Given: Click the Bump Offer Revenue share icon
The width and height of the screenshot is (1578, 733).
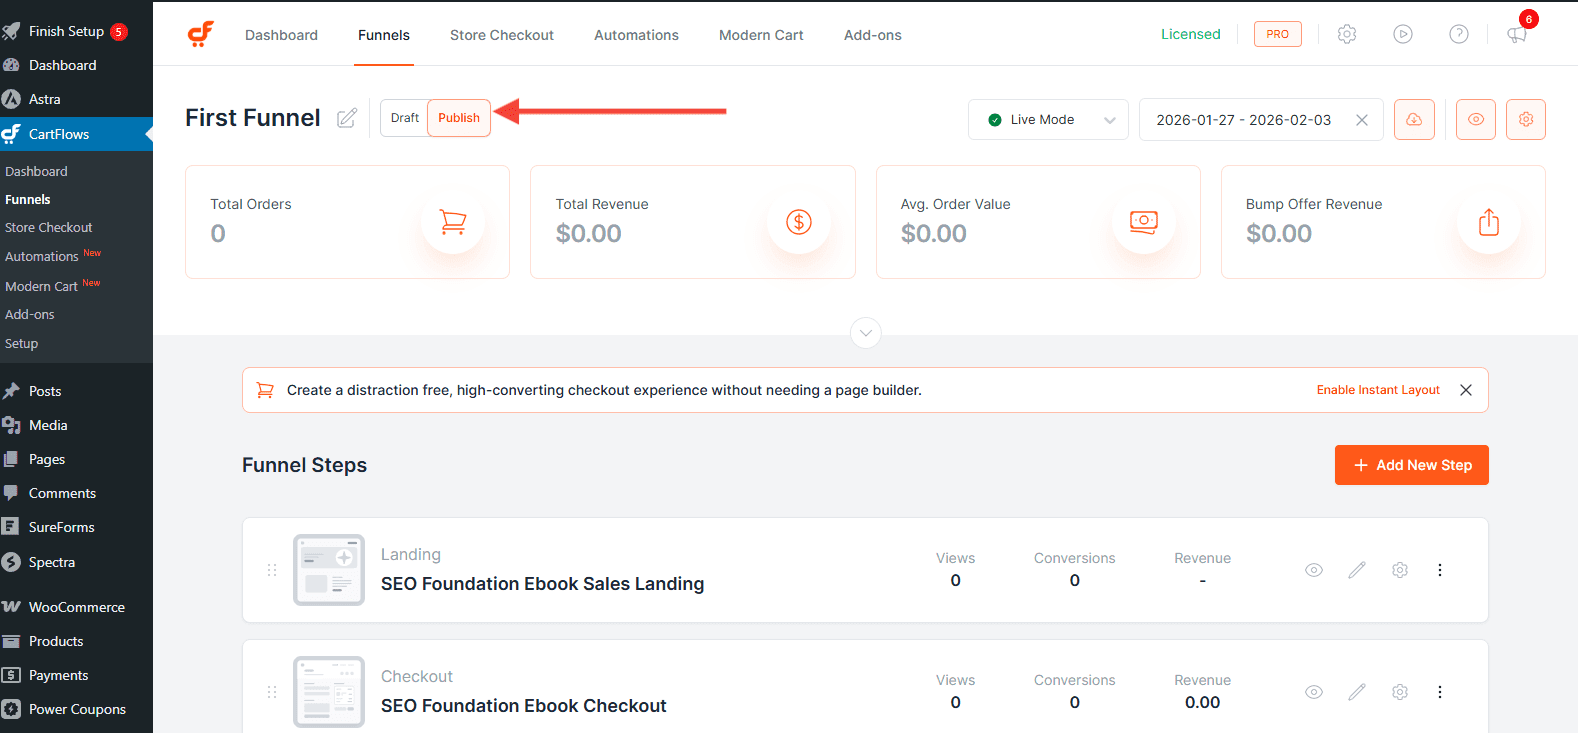Looking at the screenshot, I should click(1489, 222).
